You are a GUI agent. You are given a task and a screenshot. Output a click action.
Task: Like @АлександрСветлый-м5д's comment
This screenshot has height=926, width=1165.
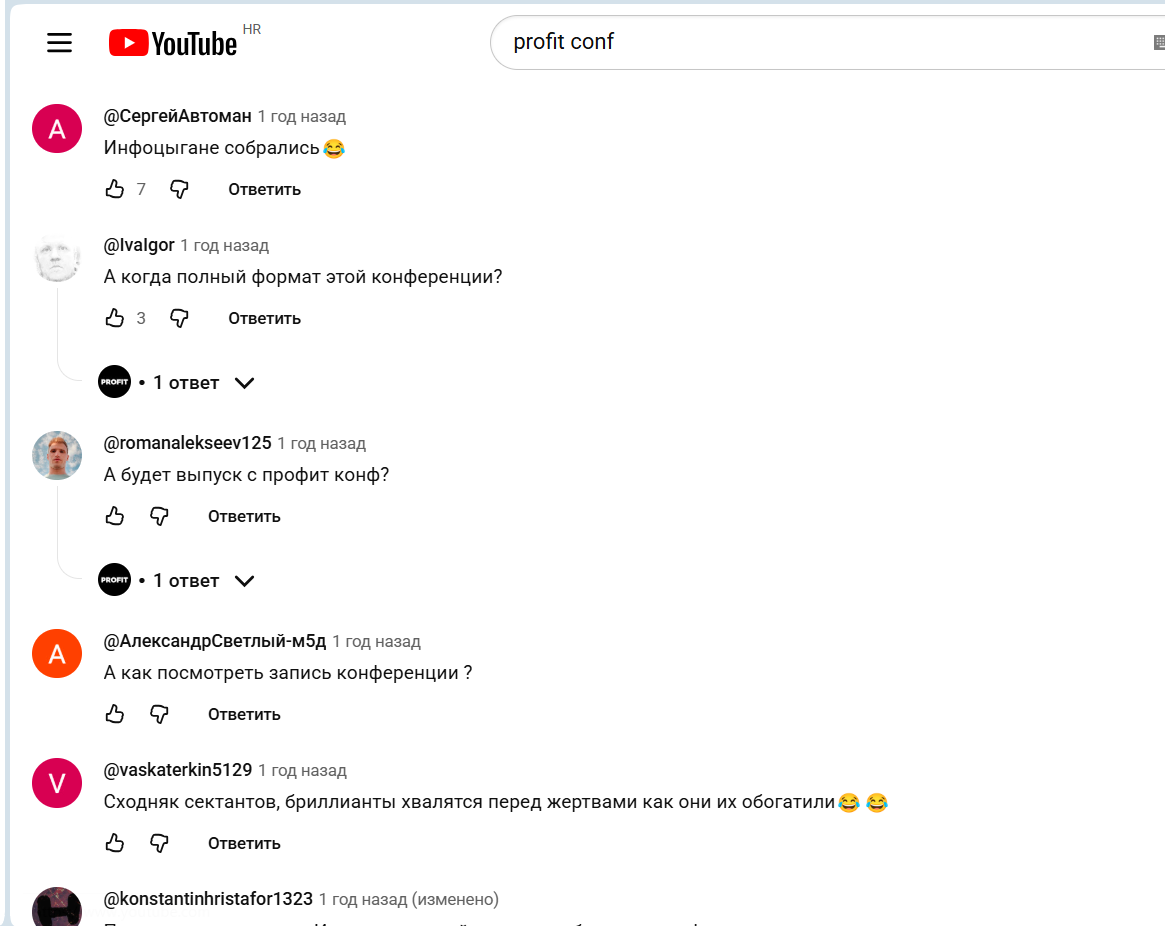pyautogui.click(x=115, y=714)
